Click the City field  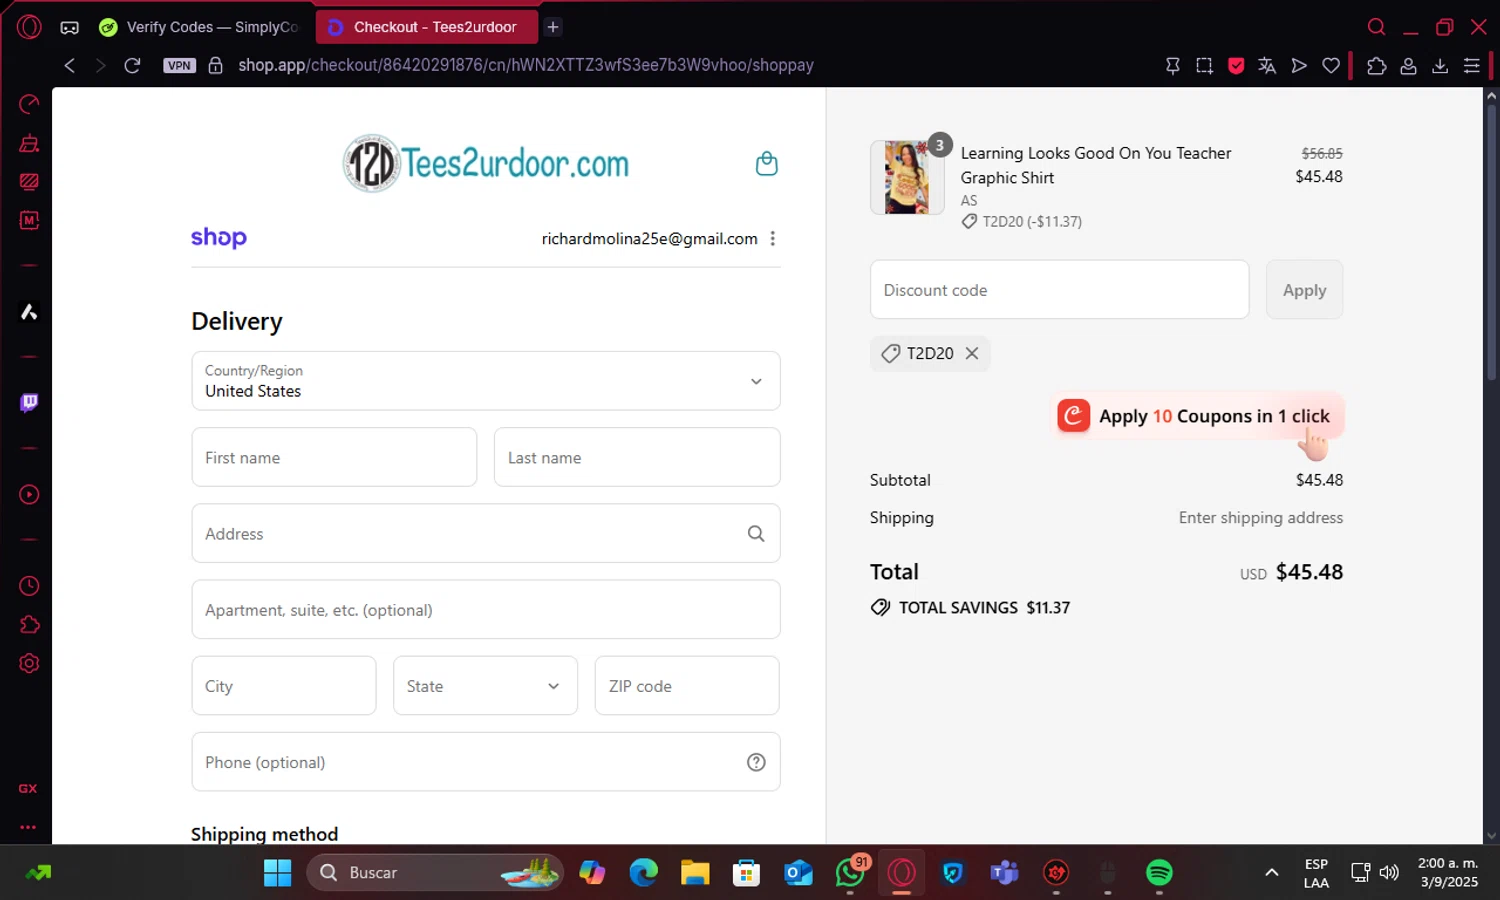tap(284, 685)
